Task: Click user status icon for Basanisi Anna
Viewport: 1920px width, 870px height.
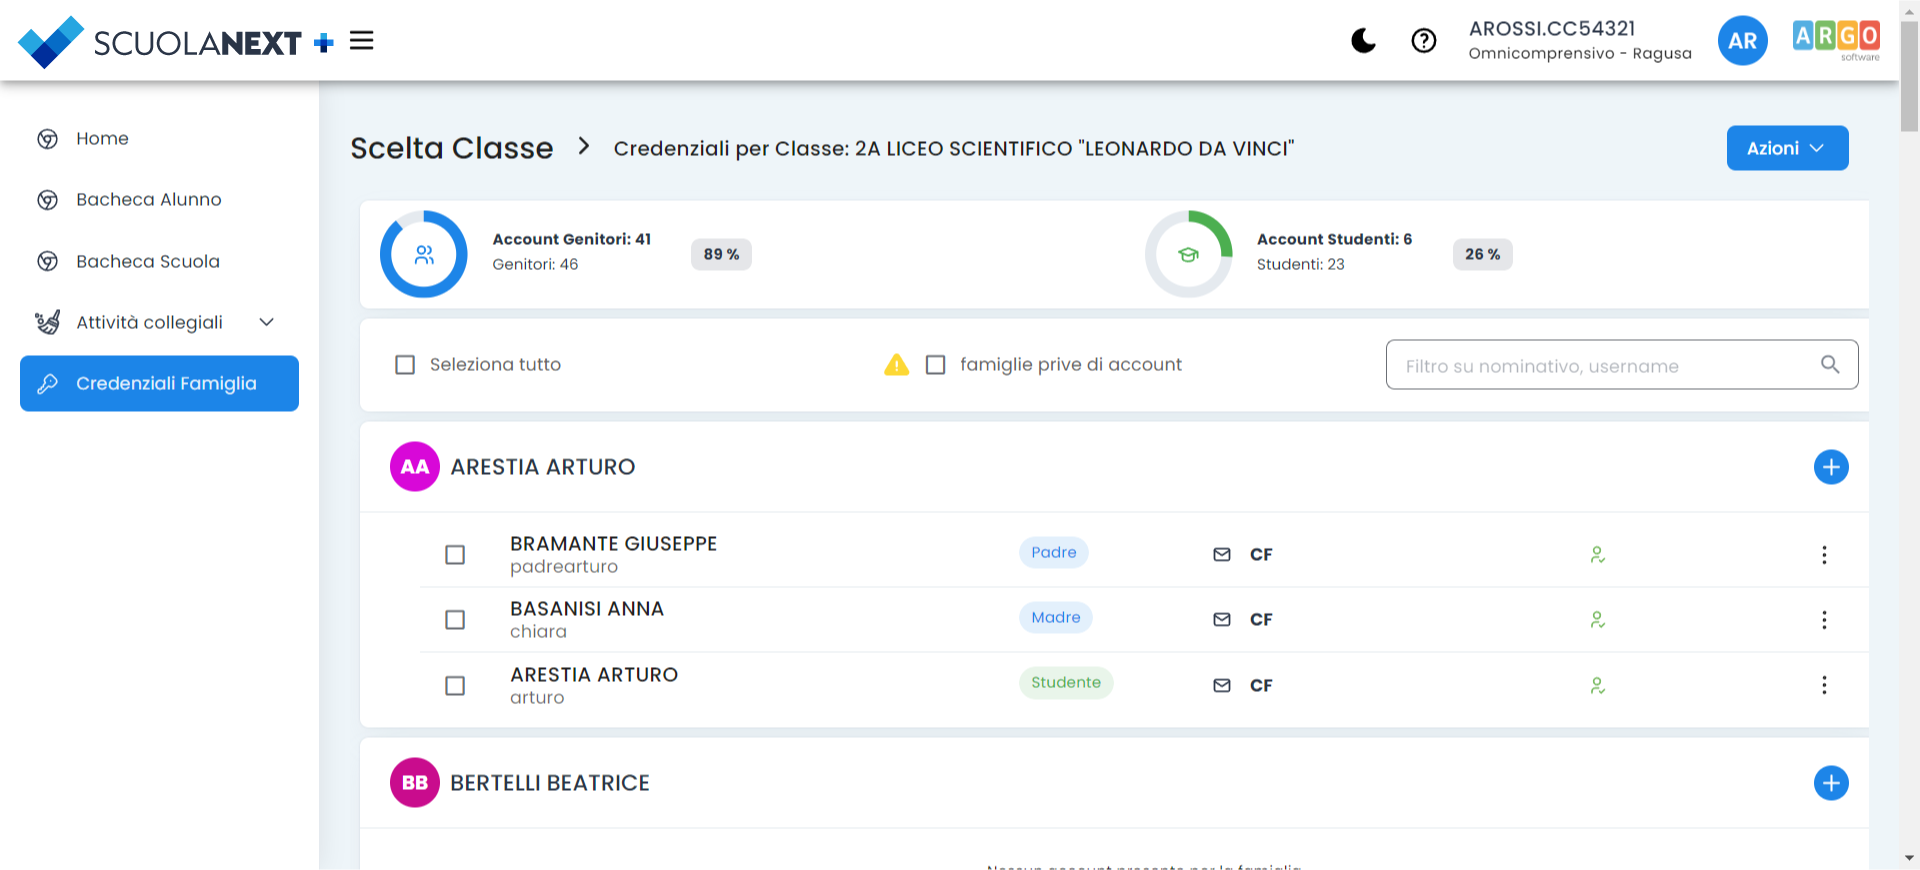Action: [1597, 620]
